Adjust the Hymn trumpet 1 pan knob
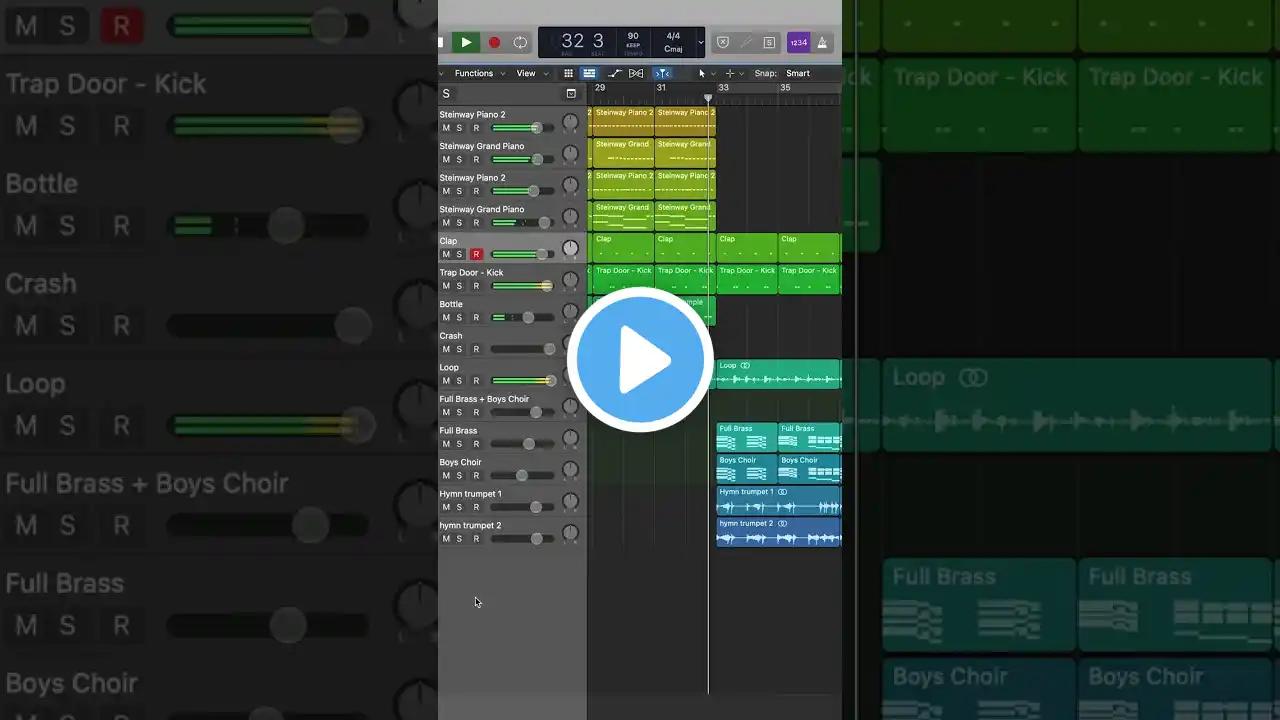The height and width of the screenshot is (720, 1280). (570, 501)
